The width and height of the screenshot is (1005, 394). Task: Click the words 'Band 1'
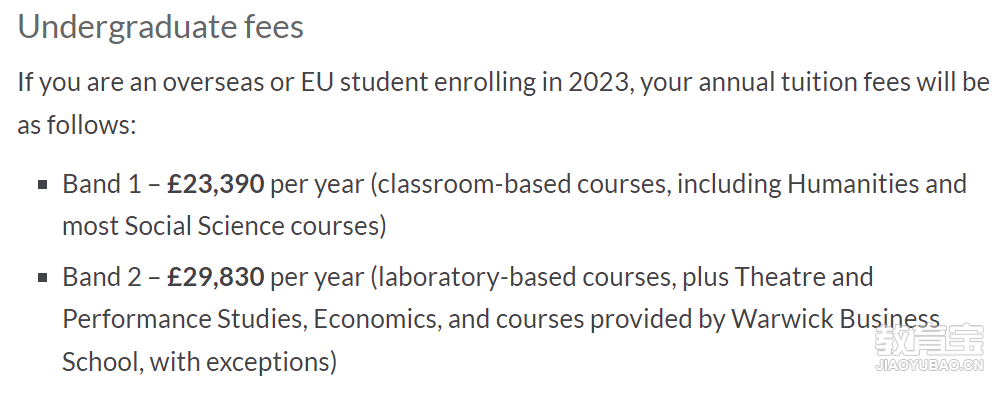(101, 185)
